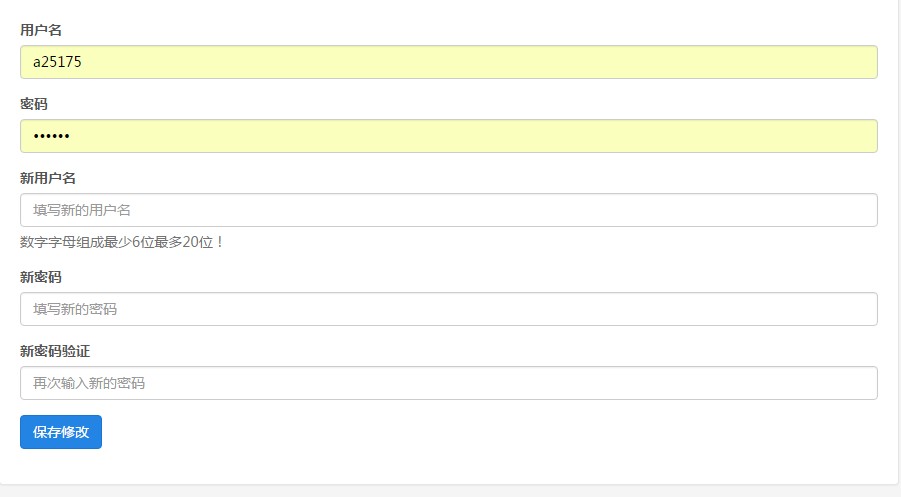Click the placeholder 再次输入新的密码

89,383
